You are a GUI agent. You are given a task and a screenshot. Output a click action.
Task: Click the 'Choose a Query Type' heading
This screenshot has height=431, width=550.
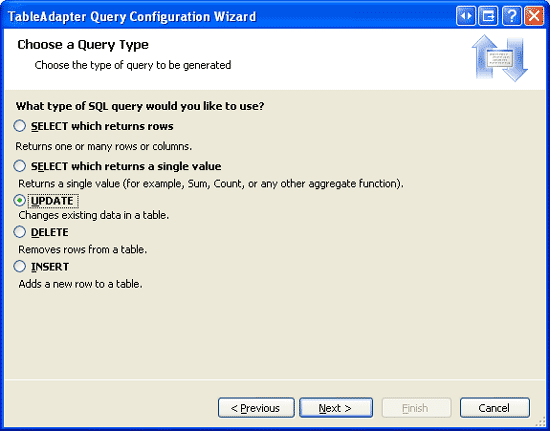(x=83, y=45)
